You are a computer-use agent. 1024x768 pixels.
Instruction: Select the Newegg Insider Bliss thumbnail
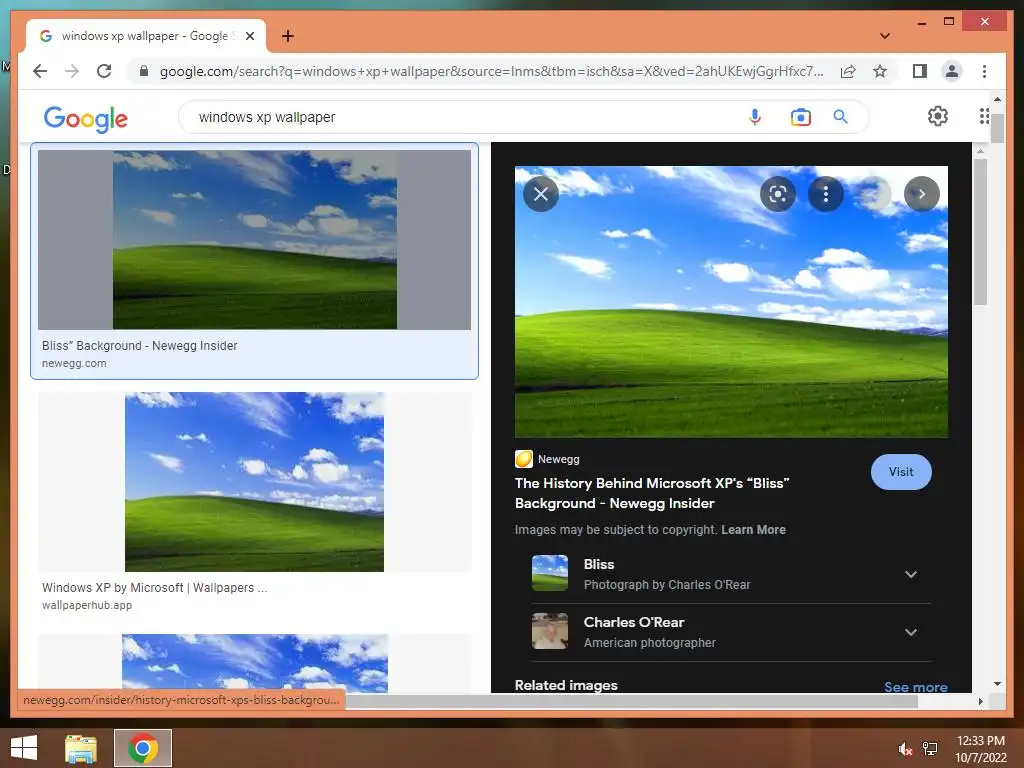(x=254, y=240)
